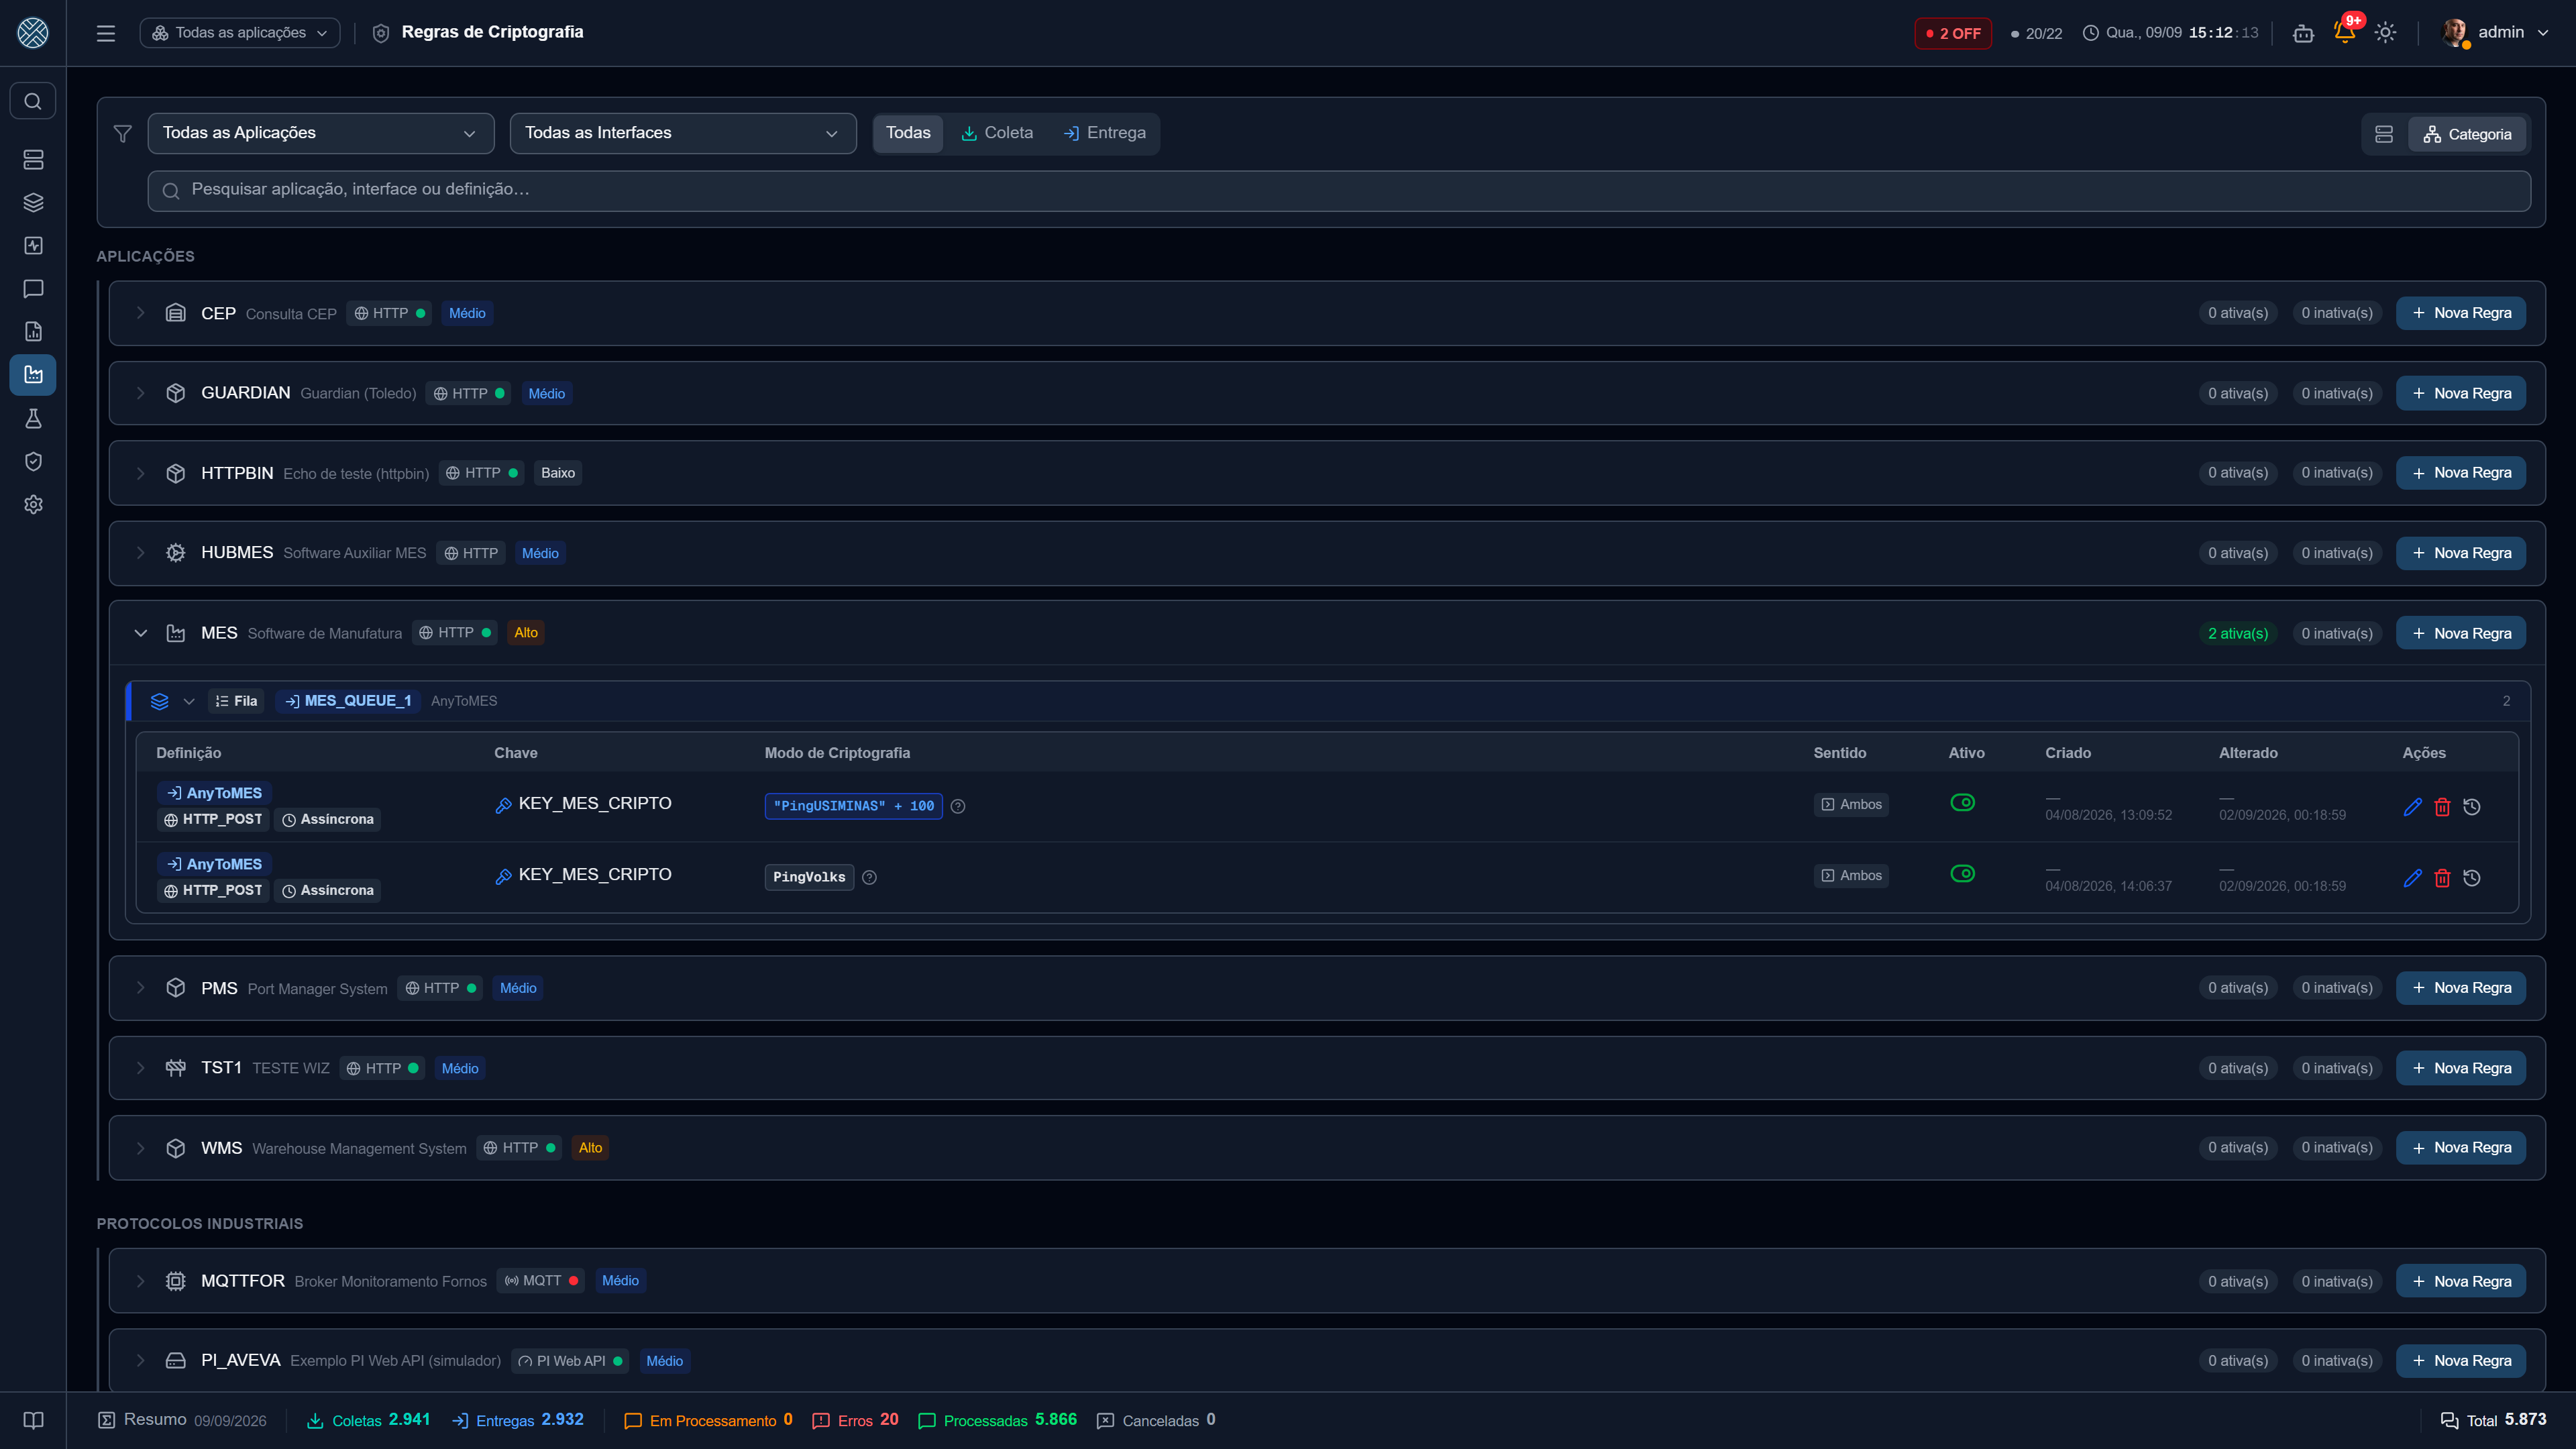The height and width of the screenshot is (1449, 2576).
Task: Add Nova Regra for GUARDIAN
Action: coord(2460,393)
